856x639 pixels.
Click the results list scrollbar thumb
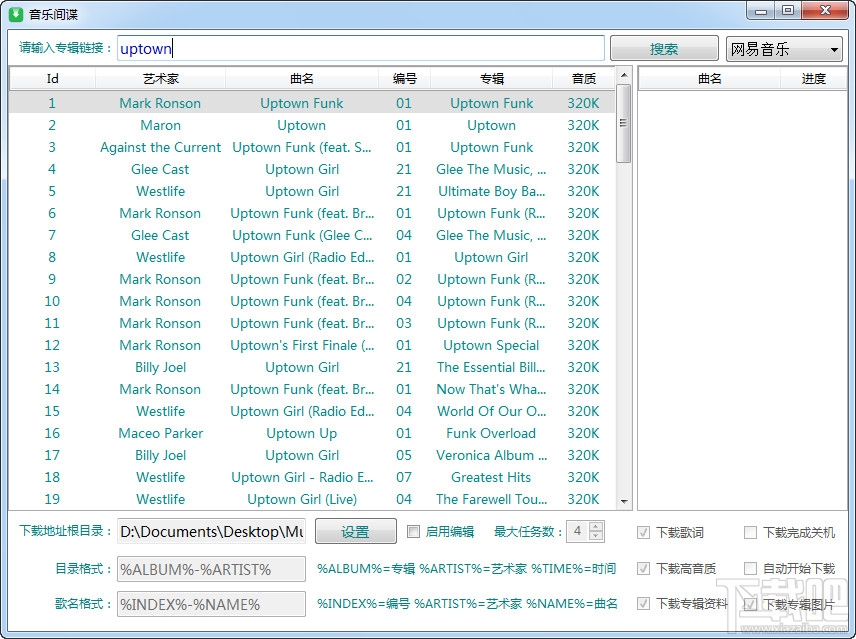[623, 123]
